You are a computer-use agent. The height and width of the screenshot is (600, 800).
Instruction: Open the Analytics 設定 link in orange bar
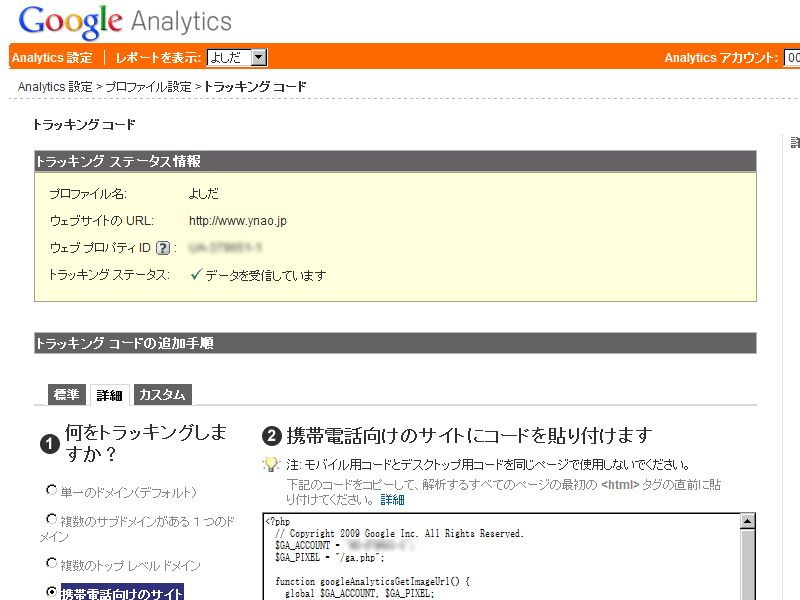[52, 58]
